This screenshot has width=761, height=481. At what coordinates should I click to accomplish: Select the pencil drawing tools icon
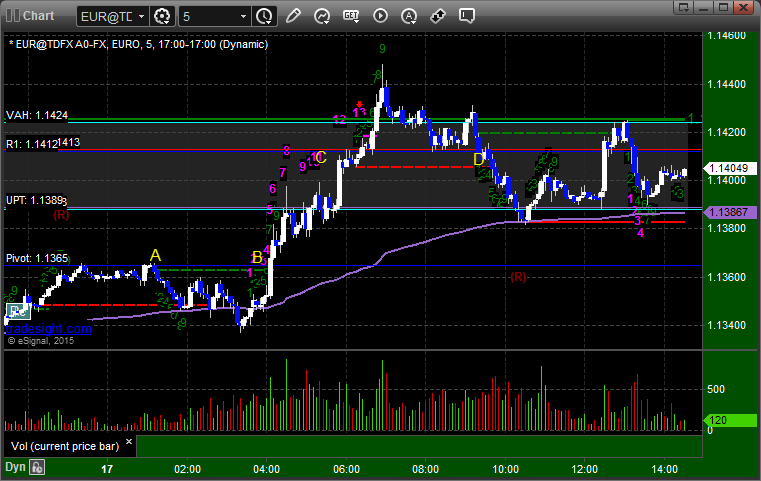click(293, 16)
